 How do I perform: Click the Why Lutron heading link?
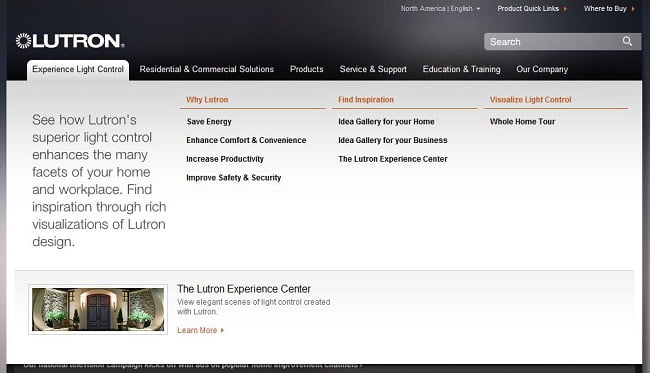coord(207,100)
